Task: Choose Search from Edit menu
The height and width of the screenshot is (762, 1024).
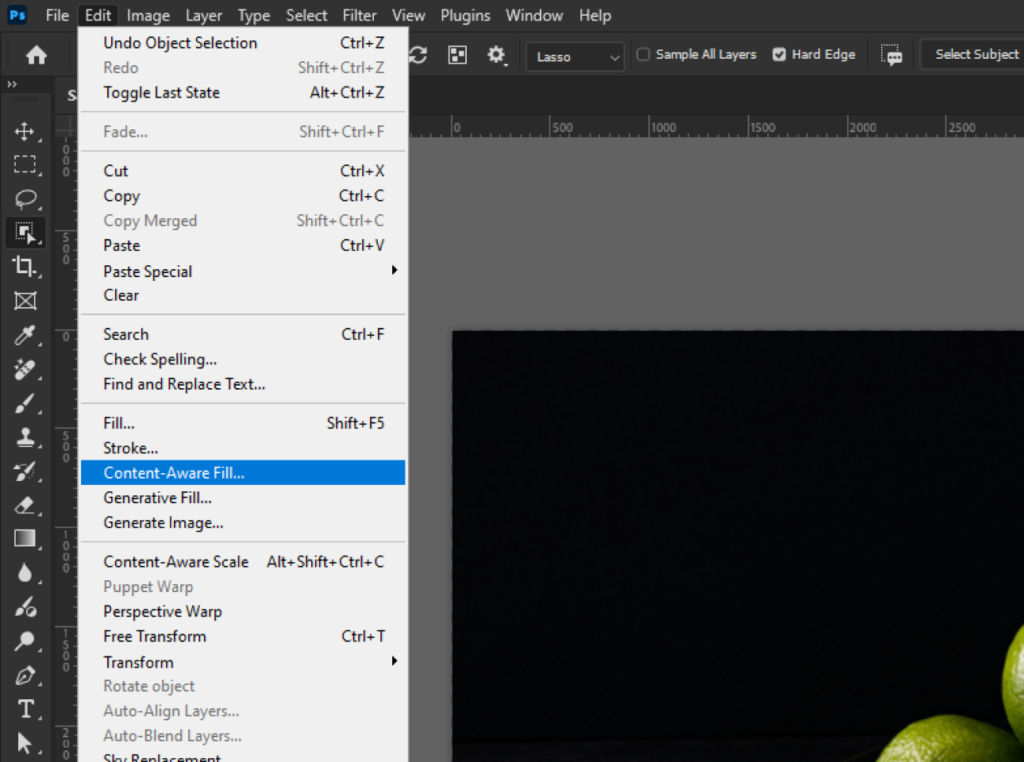Action: [243, 334]
